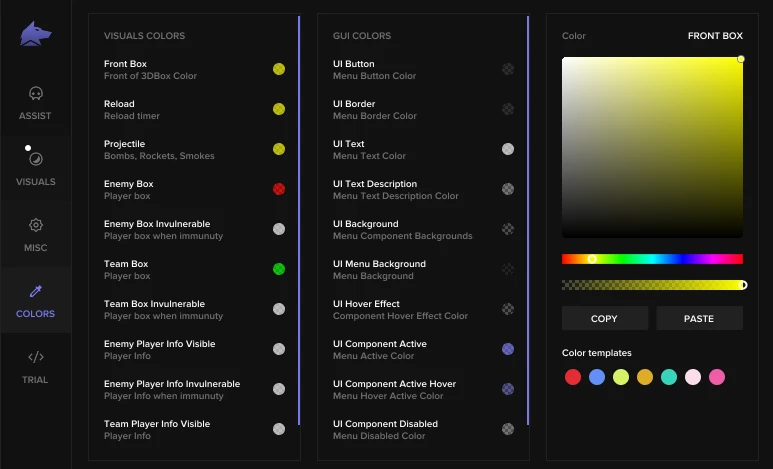
Task: Click the PASTE button
Action: click(699, 319)
